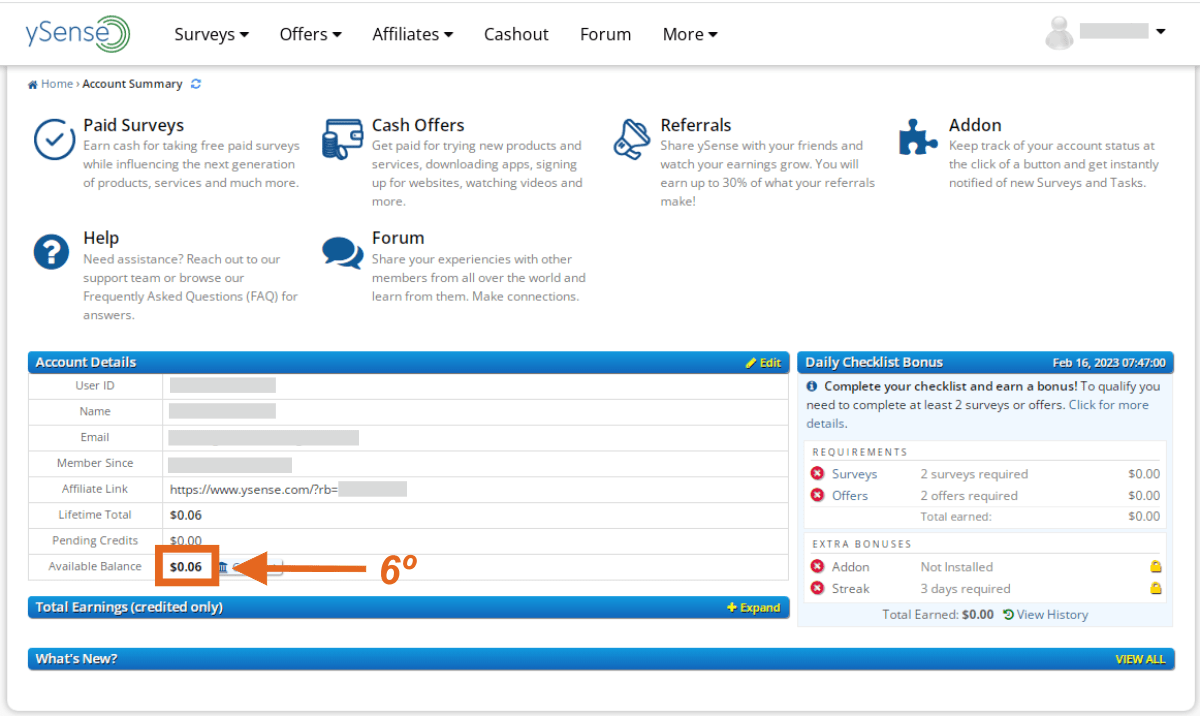
Task: Open the Cash Offers heading
Action: point(418,125)
